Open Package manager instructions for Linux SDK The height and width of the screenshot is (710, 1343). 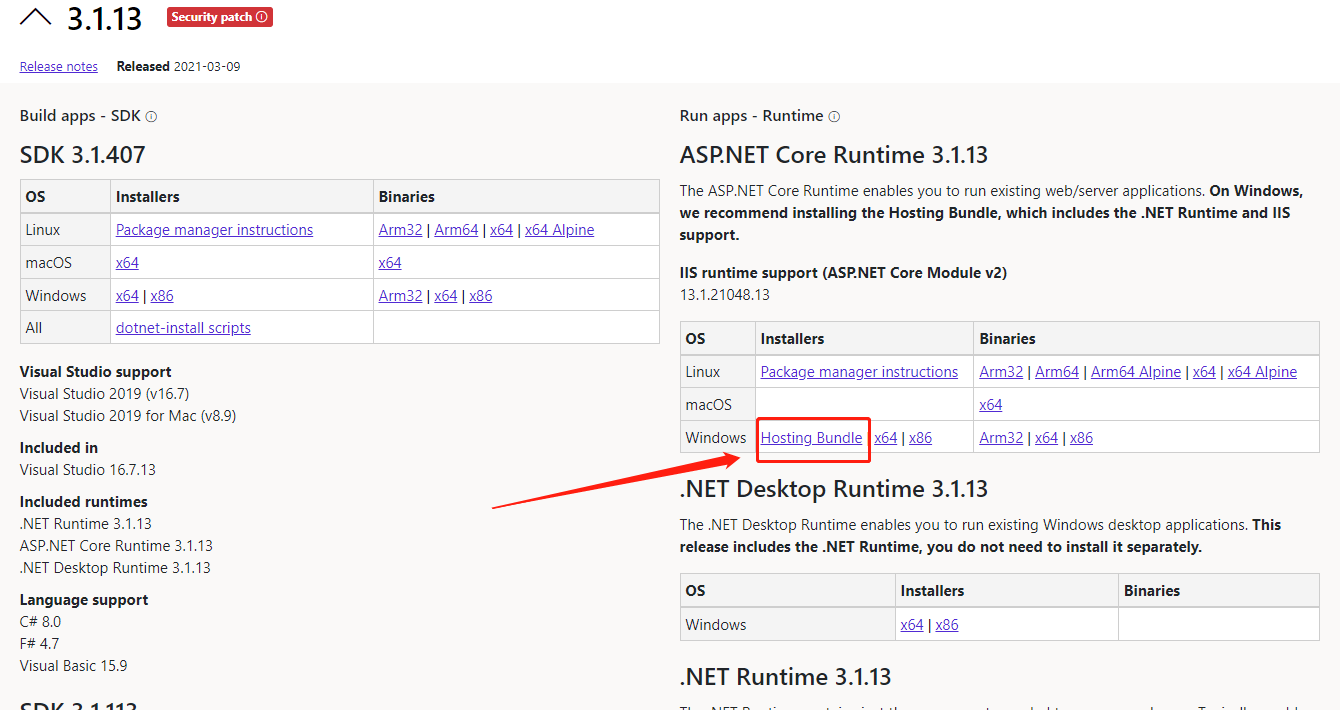tap(213, 229)
